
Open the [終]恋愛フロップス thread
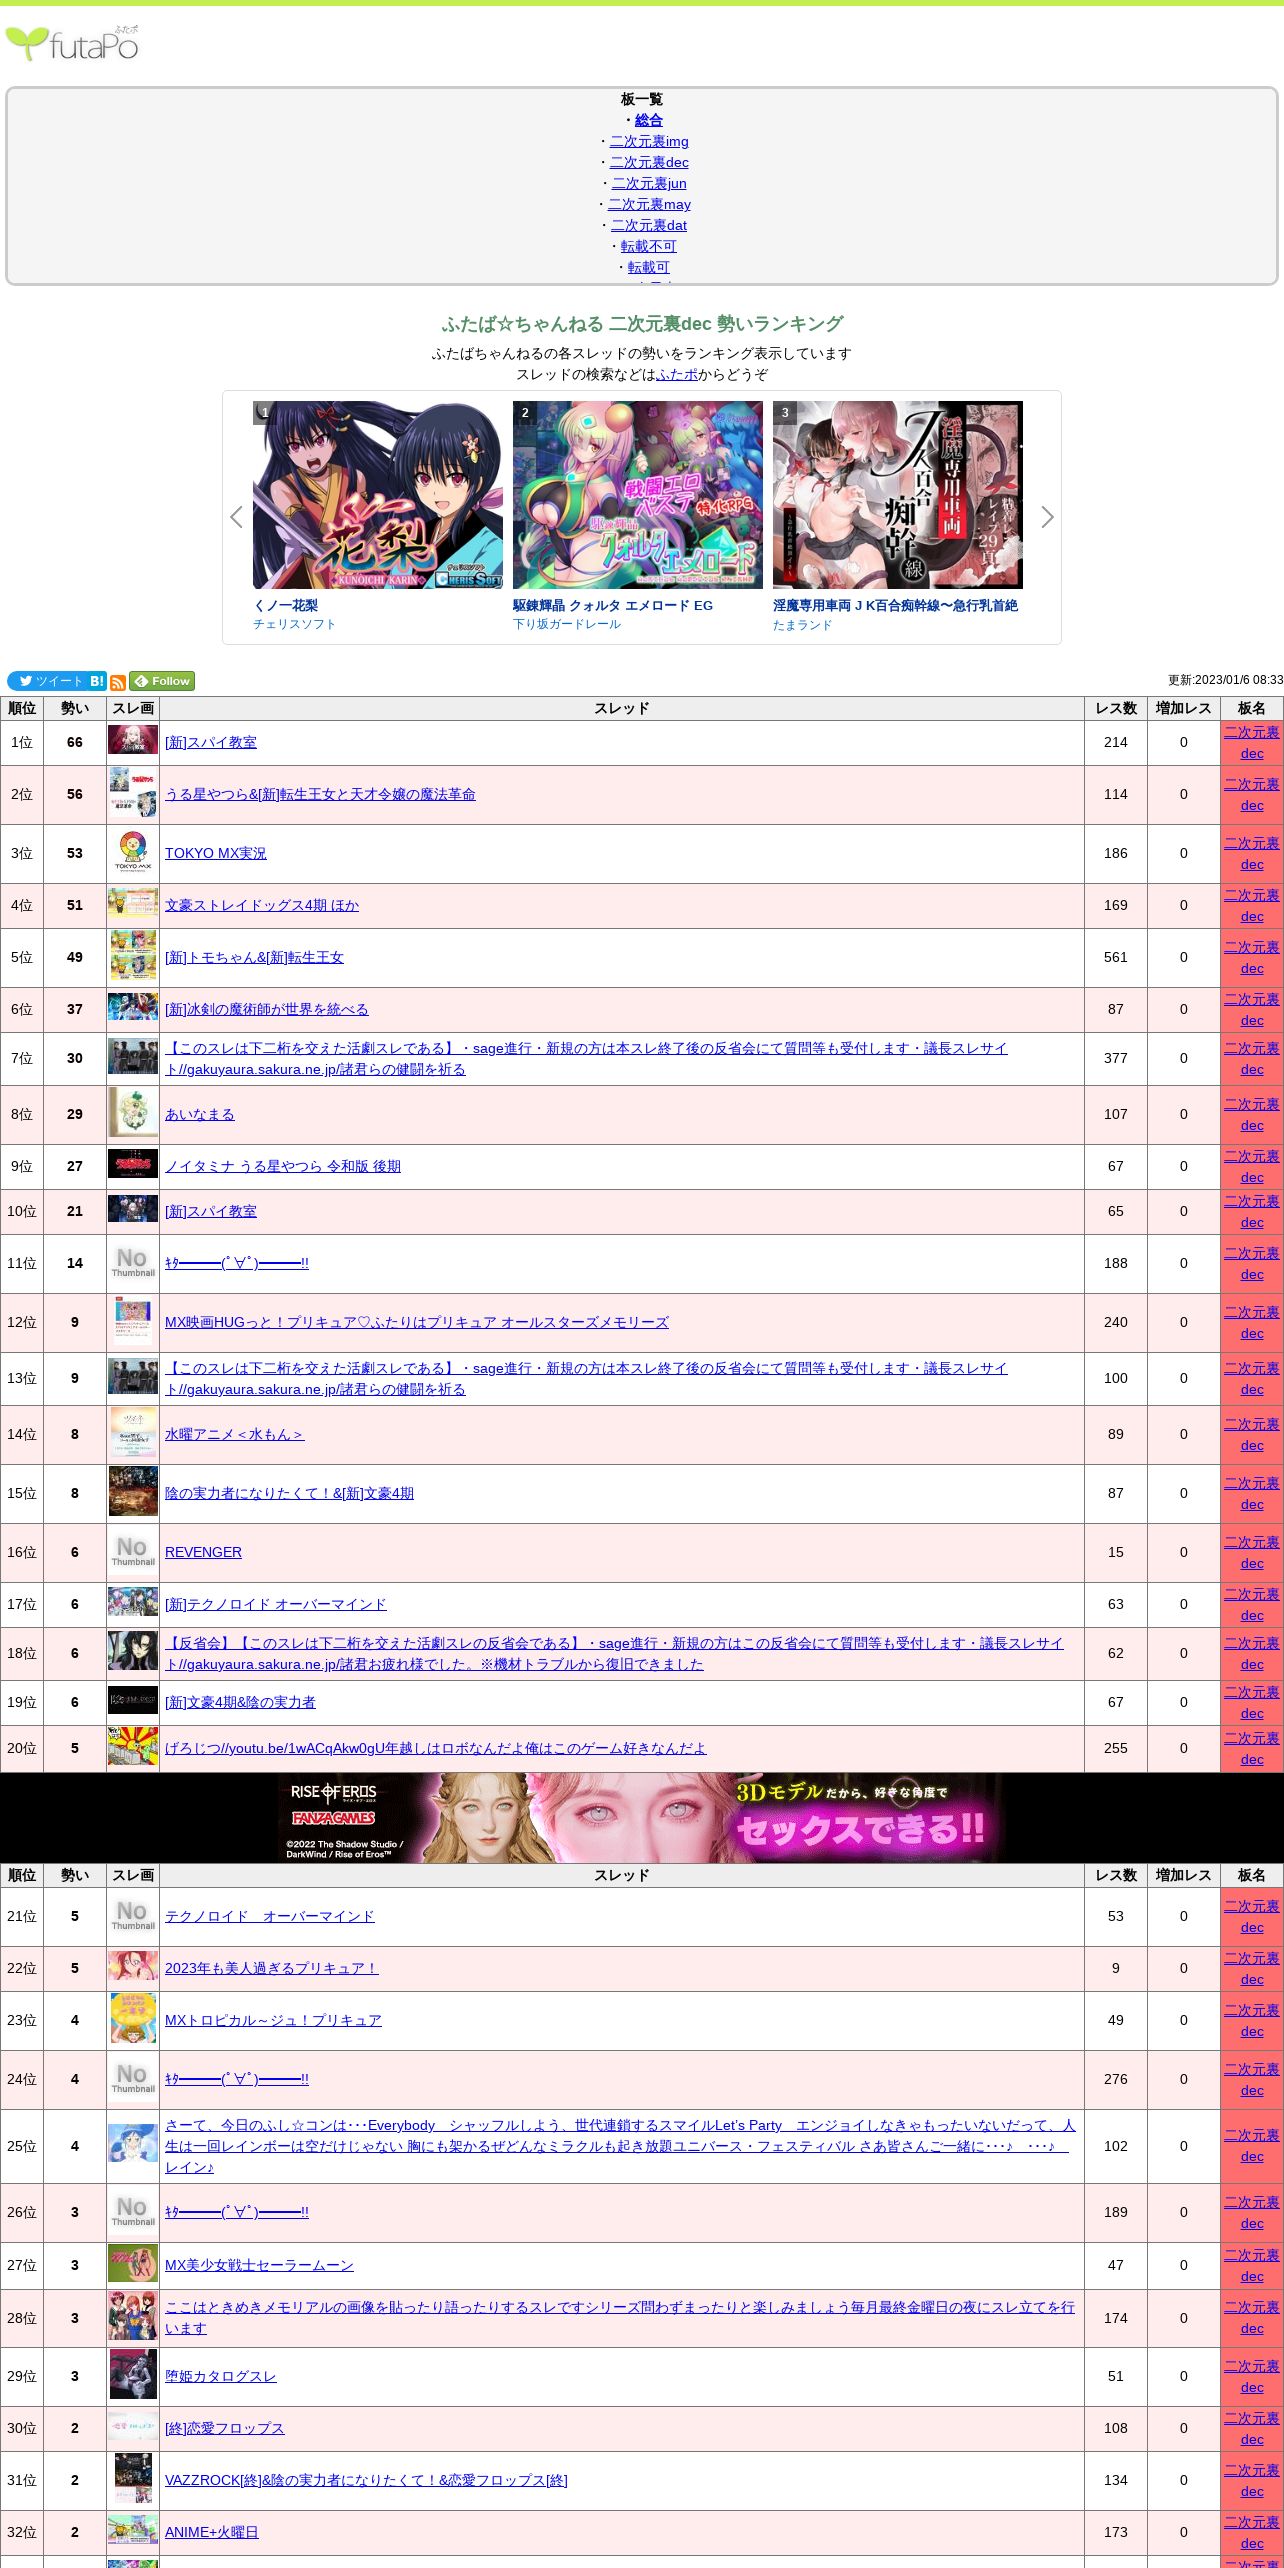click(225, 2428)
